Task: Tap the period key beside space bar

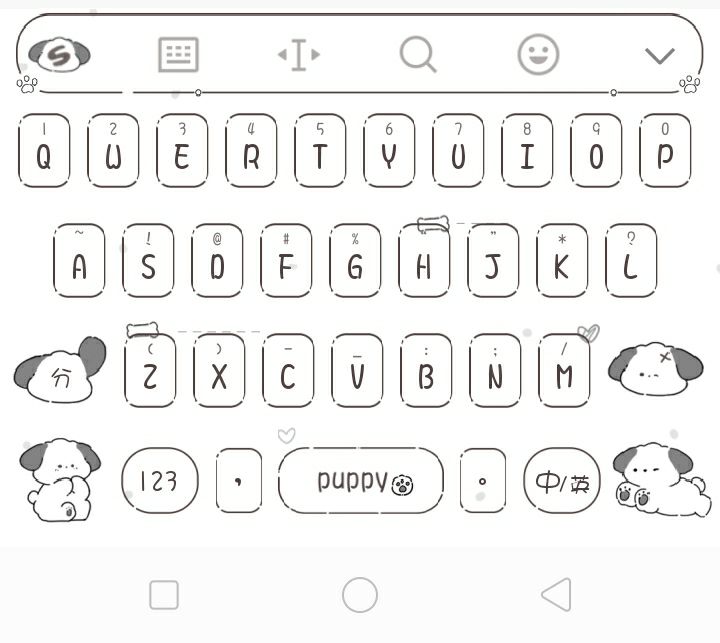Action: (483, 481)
